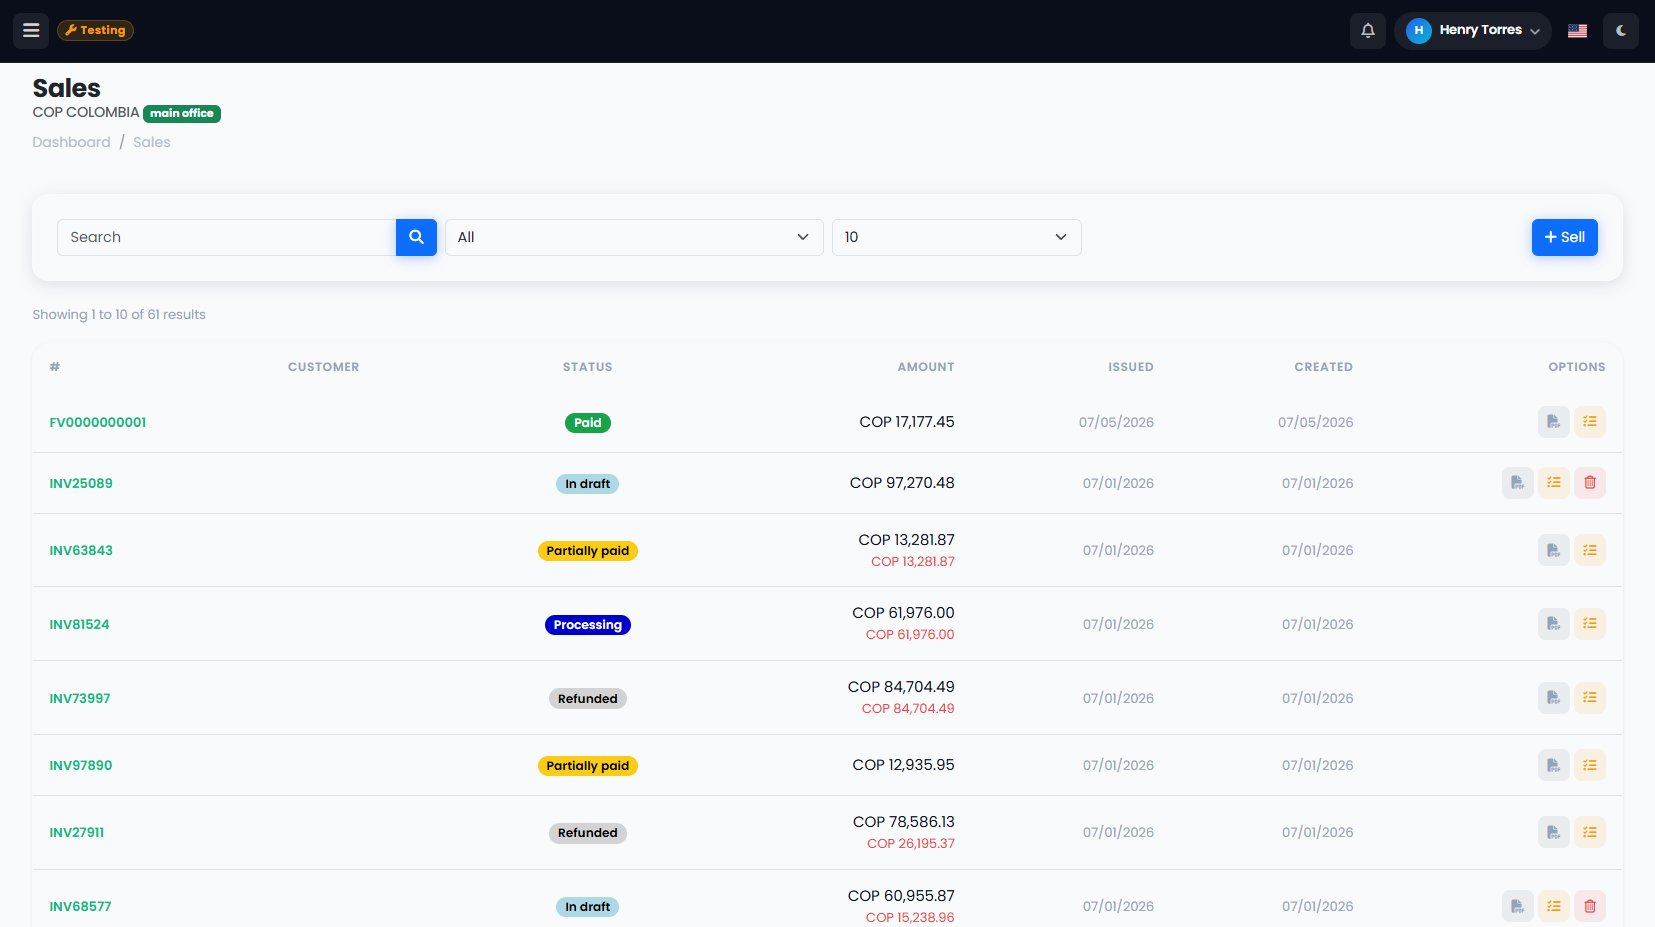This screenshot has width=1655, height=927.
Task: Open PDF for invoice INV63843
Action: (1553, 550)
